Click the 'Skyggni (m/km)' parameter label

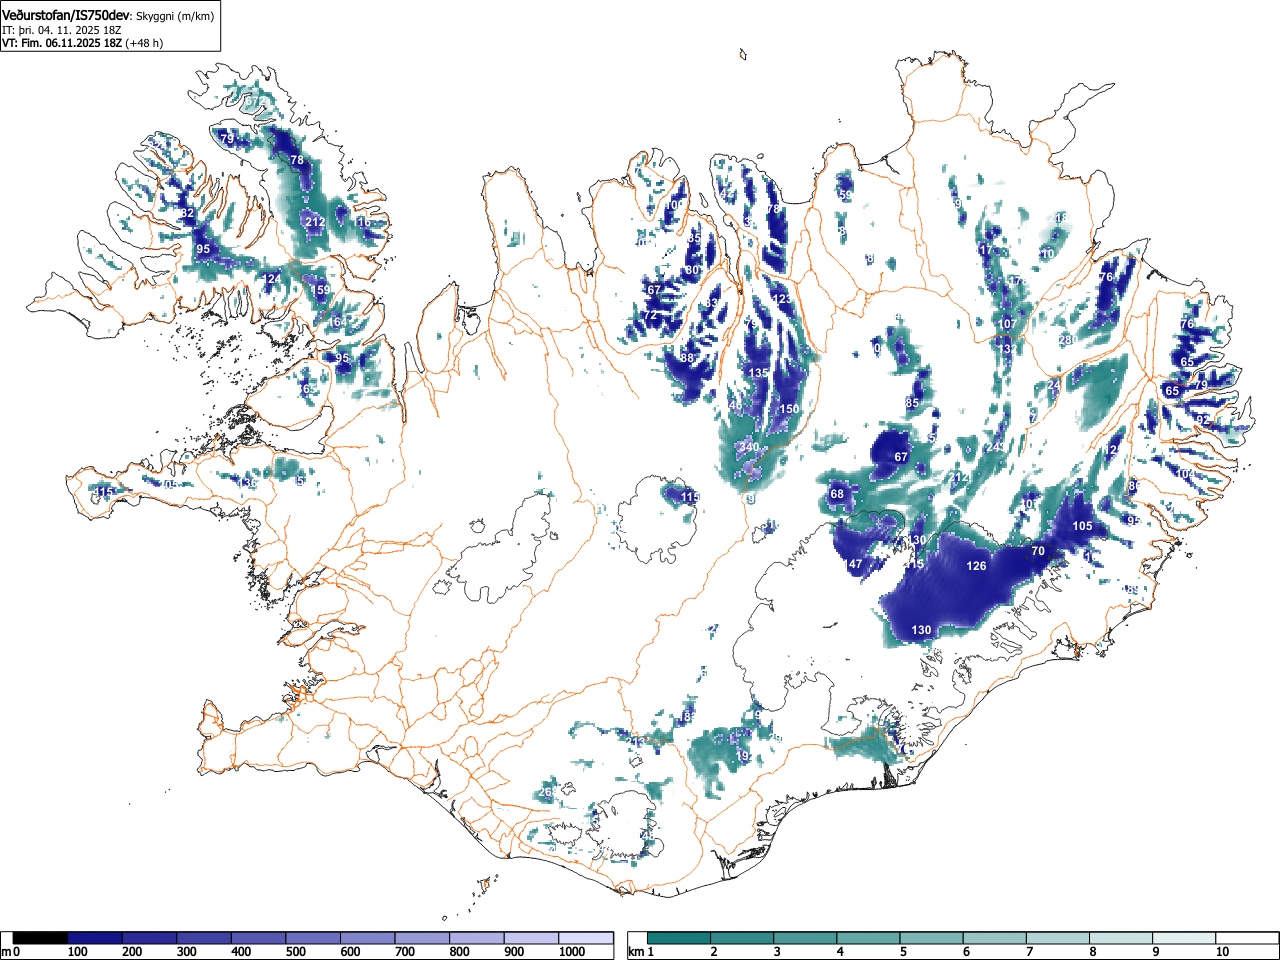point(174,16)
